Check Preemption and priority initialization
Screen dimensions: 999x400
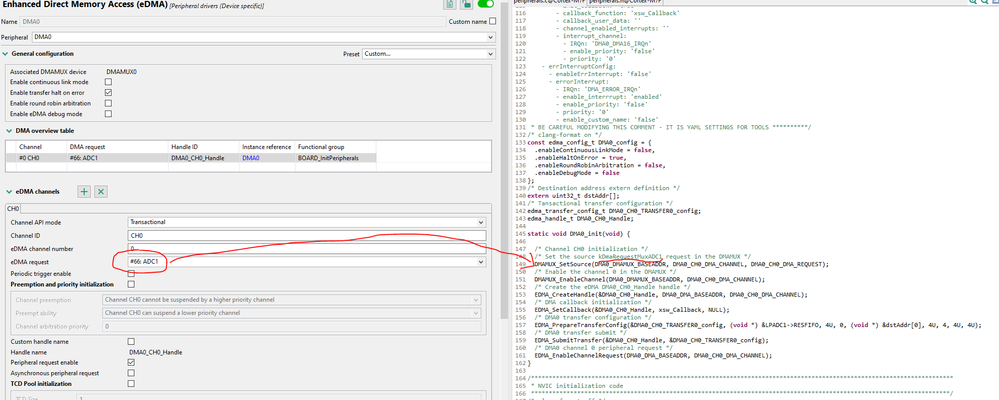tap(131, 284)
